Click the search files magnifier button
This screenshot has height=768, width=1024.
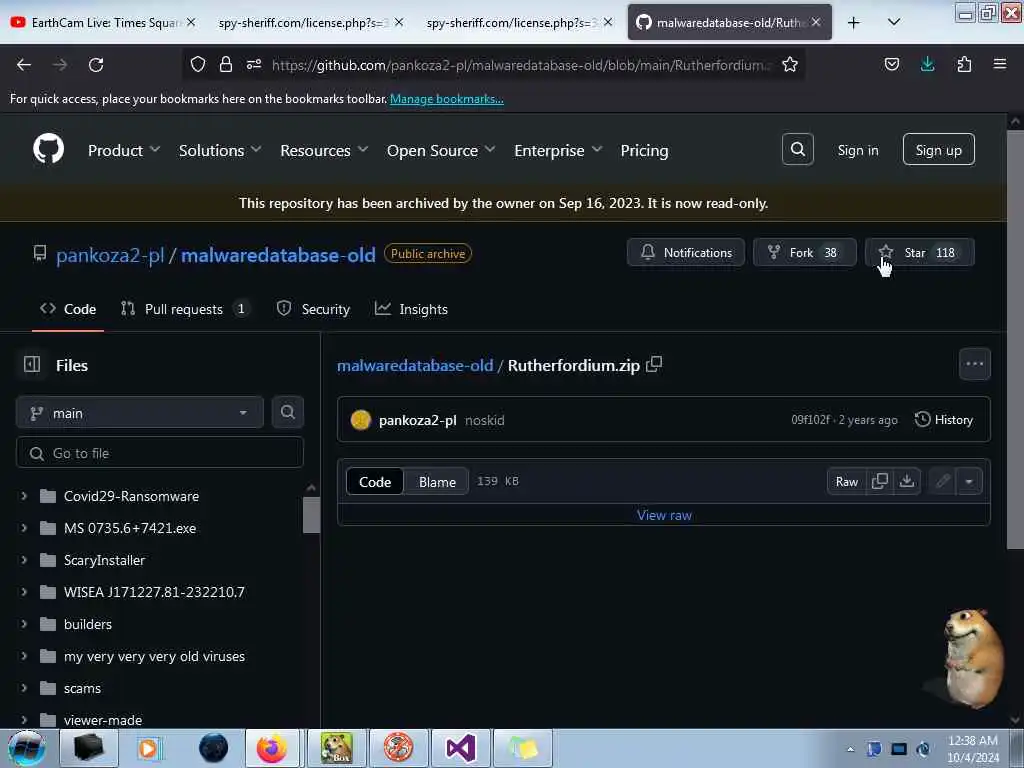point(287,412)
